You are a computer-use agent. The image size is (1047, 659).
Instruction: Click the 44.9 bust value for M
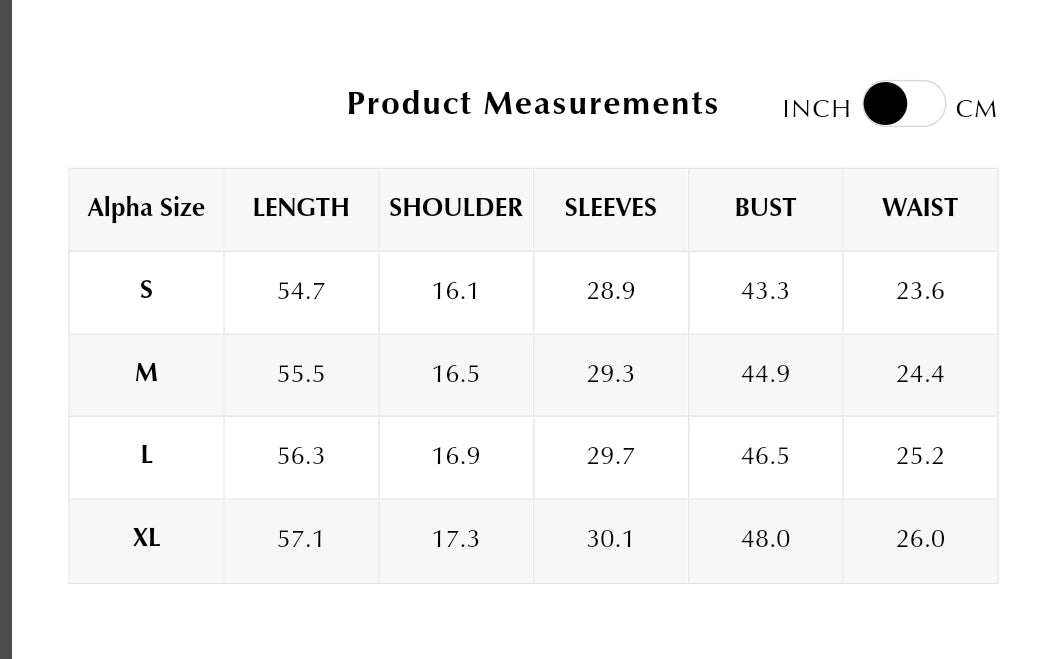(765, 374)
